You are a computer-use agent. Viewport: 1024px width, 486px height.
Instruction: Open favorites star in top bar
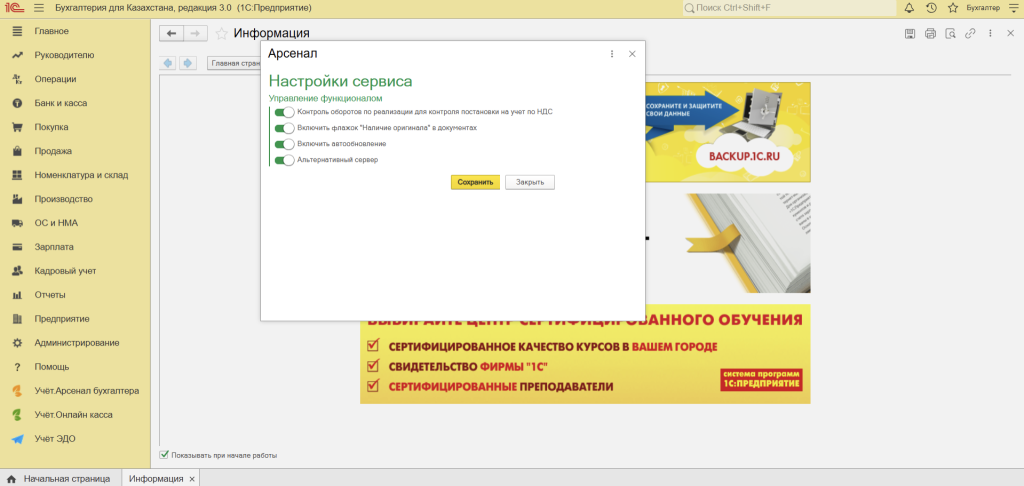tap(953, 8)
